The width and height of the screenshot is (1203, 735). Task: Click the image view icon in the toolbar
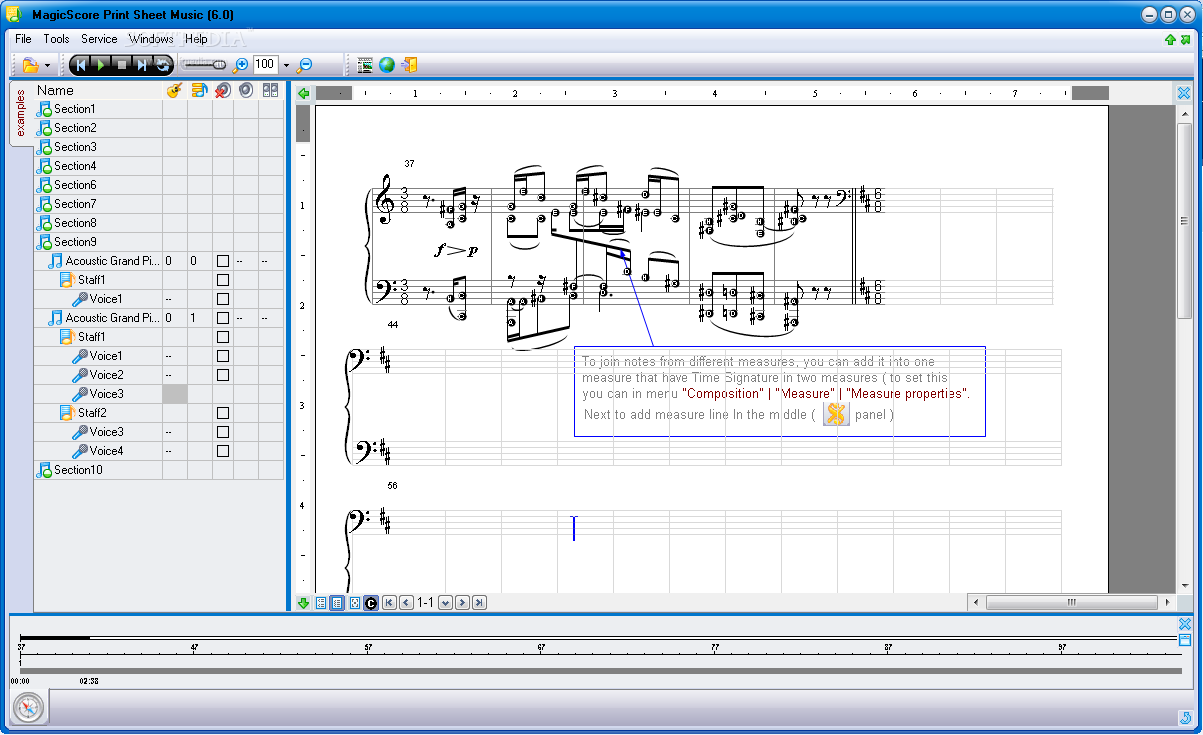click(365, 65)
